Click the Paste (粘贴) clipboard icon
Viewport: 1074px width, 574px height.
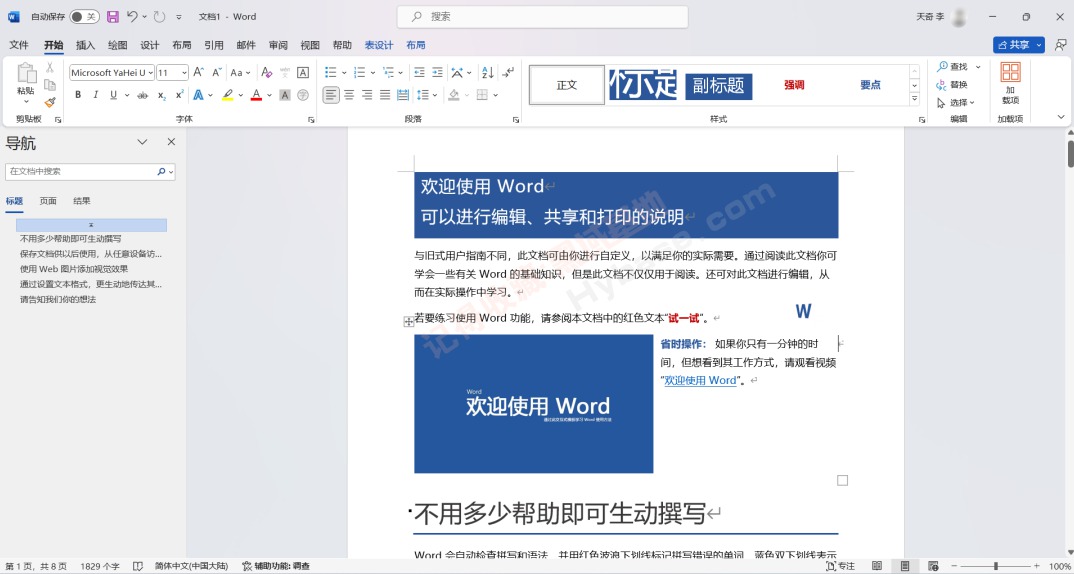[x=26, y=73]
